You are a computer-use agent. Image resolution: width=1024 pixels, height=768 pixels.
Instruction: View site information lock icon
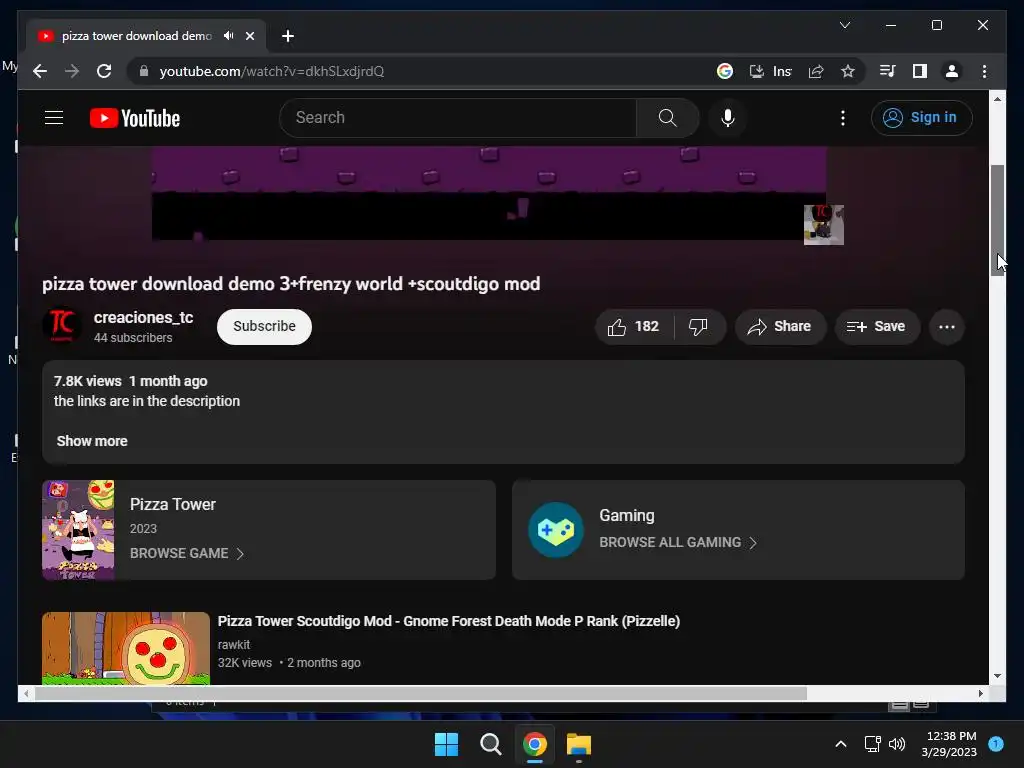(144, 71)
